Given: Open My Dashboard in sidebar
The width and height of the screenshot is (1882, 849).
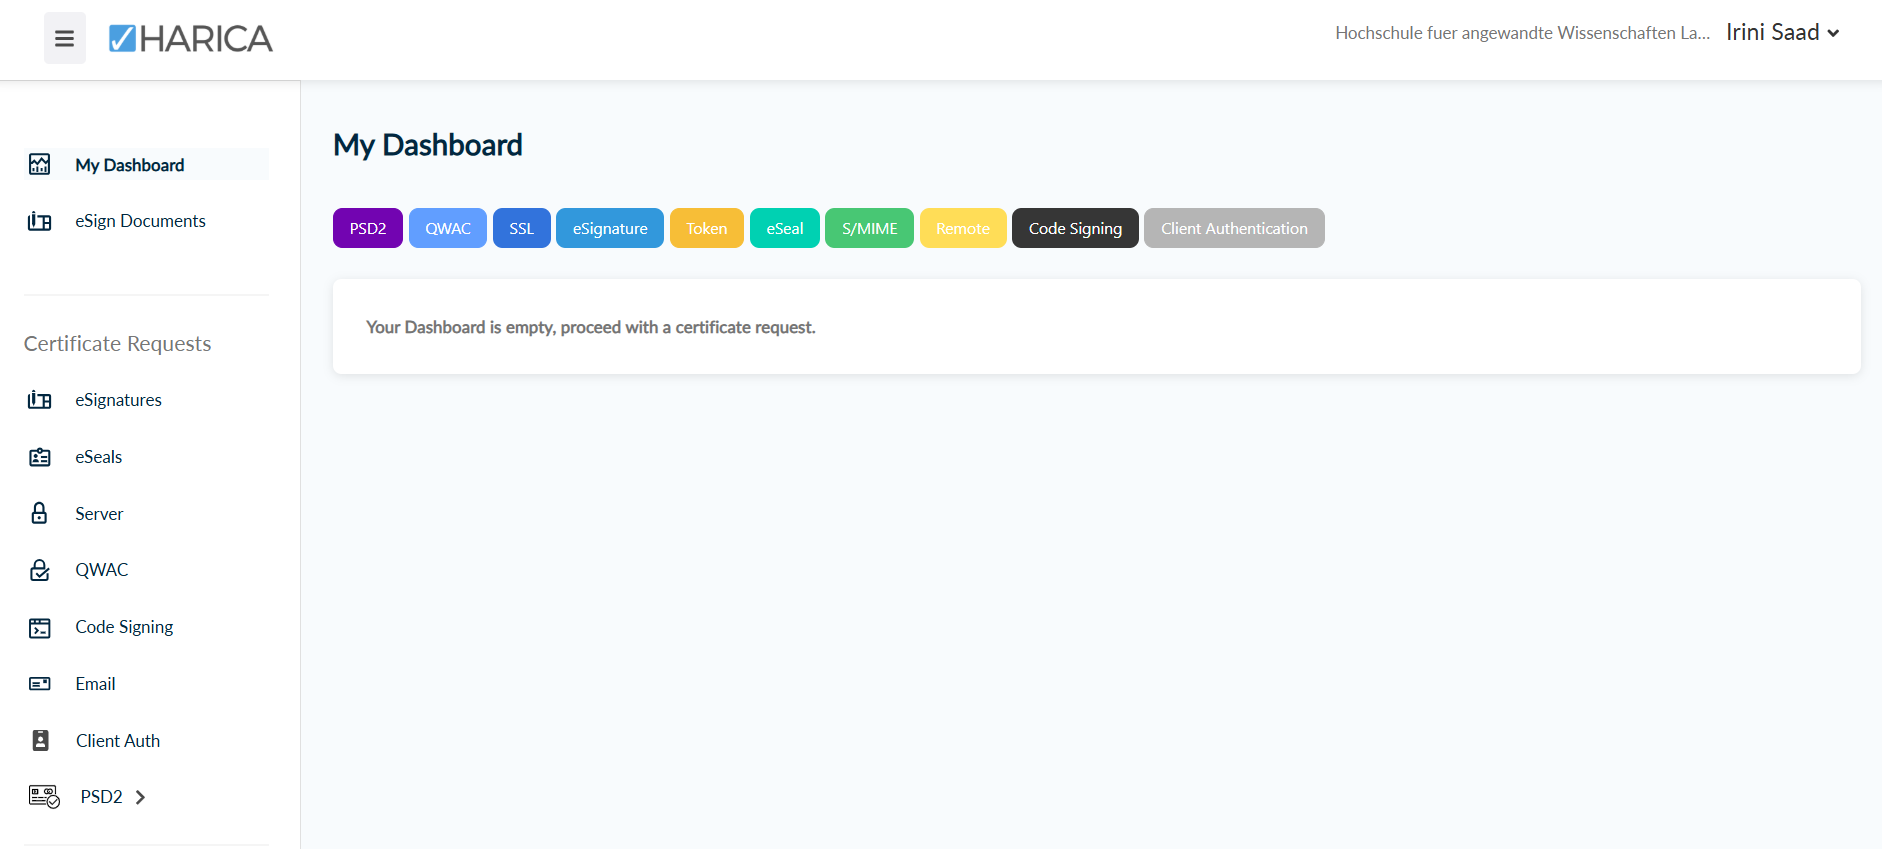Looking at the screenshot, I should click(x=147, y=165).
